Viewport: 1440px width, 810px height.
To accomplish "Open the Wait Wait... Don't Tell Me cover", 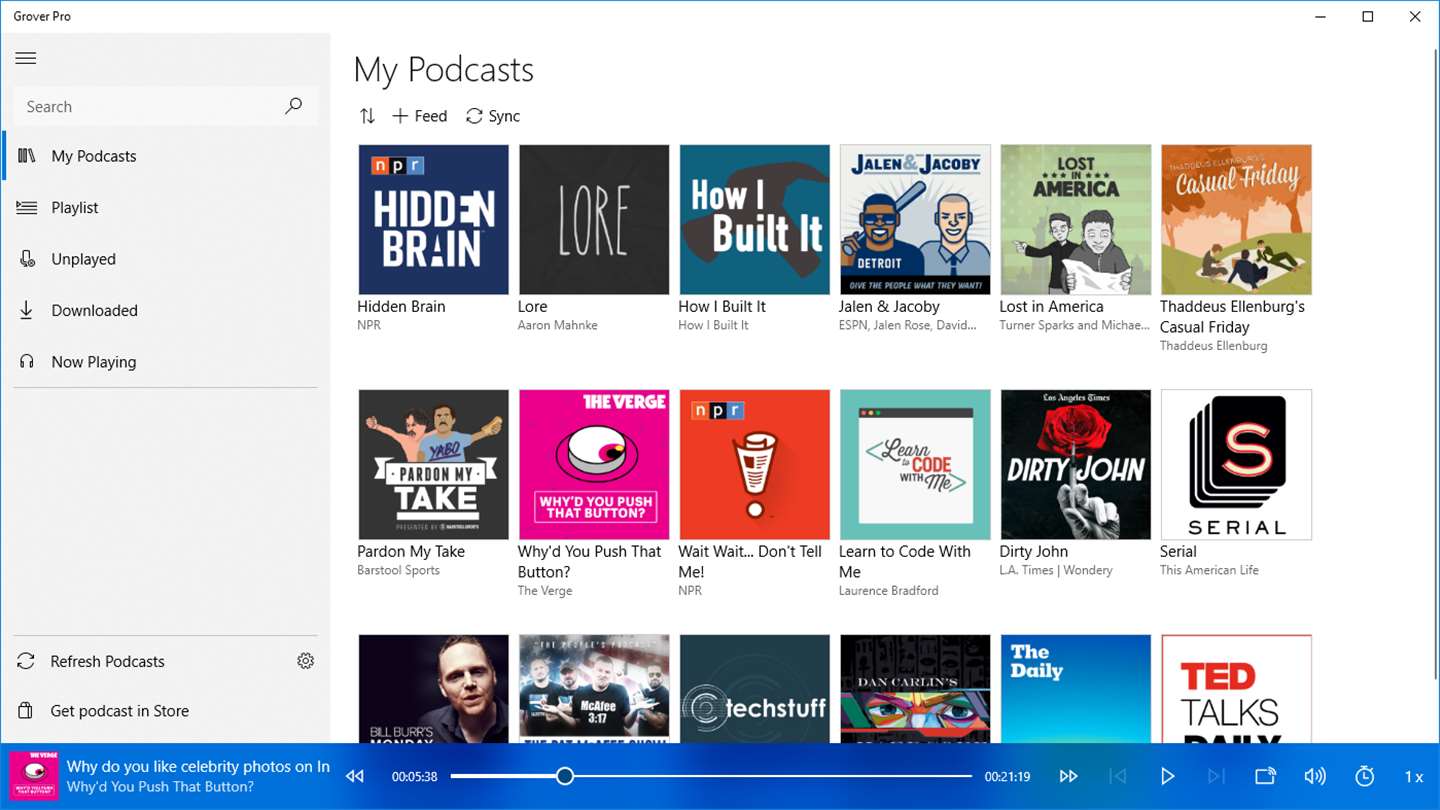I will 755,465.
